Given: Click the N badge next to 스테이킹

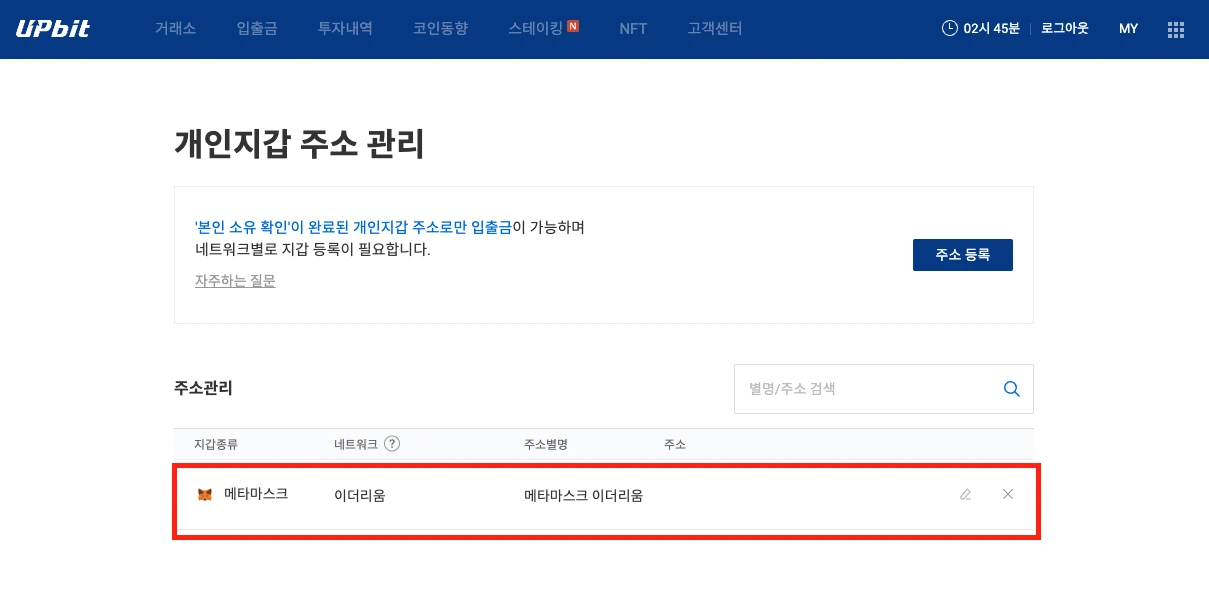Looking at the screenshot, I should pos(573,25).
